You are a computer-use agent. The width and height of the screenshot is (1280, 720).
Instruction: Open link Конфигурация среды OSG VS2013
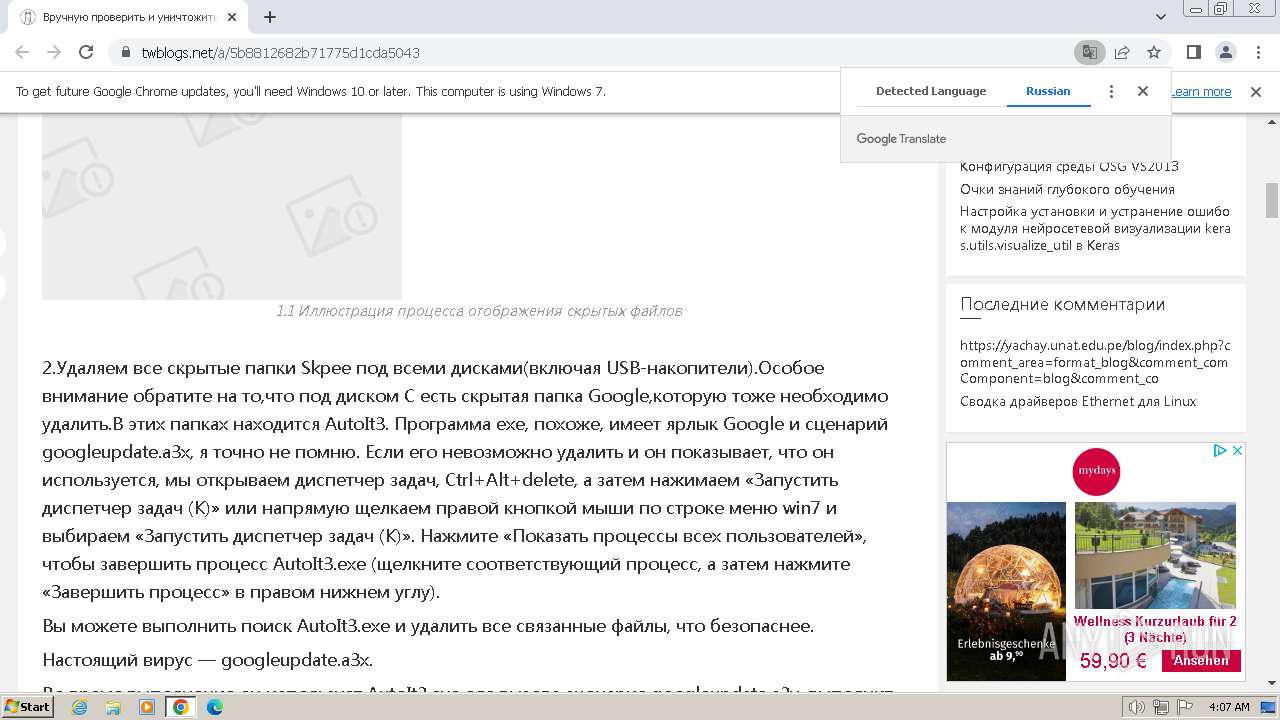pos(1069,167)
